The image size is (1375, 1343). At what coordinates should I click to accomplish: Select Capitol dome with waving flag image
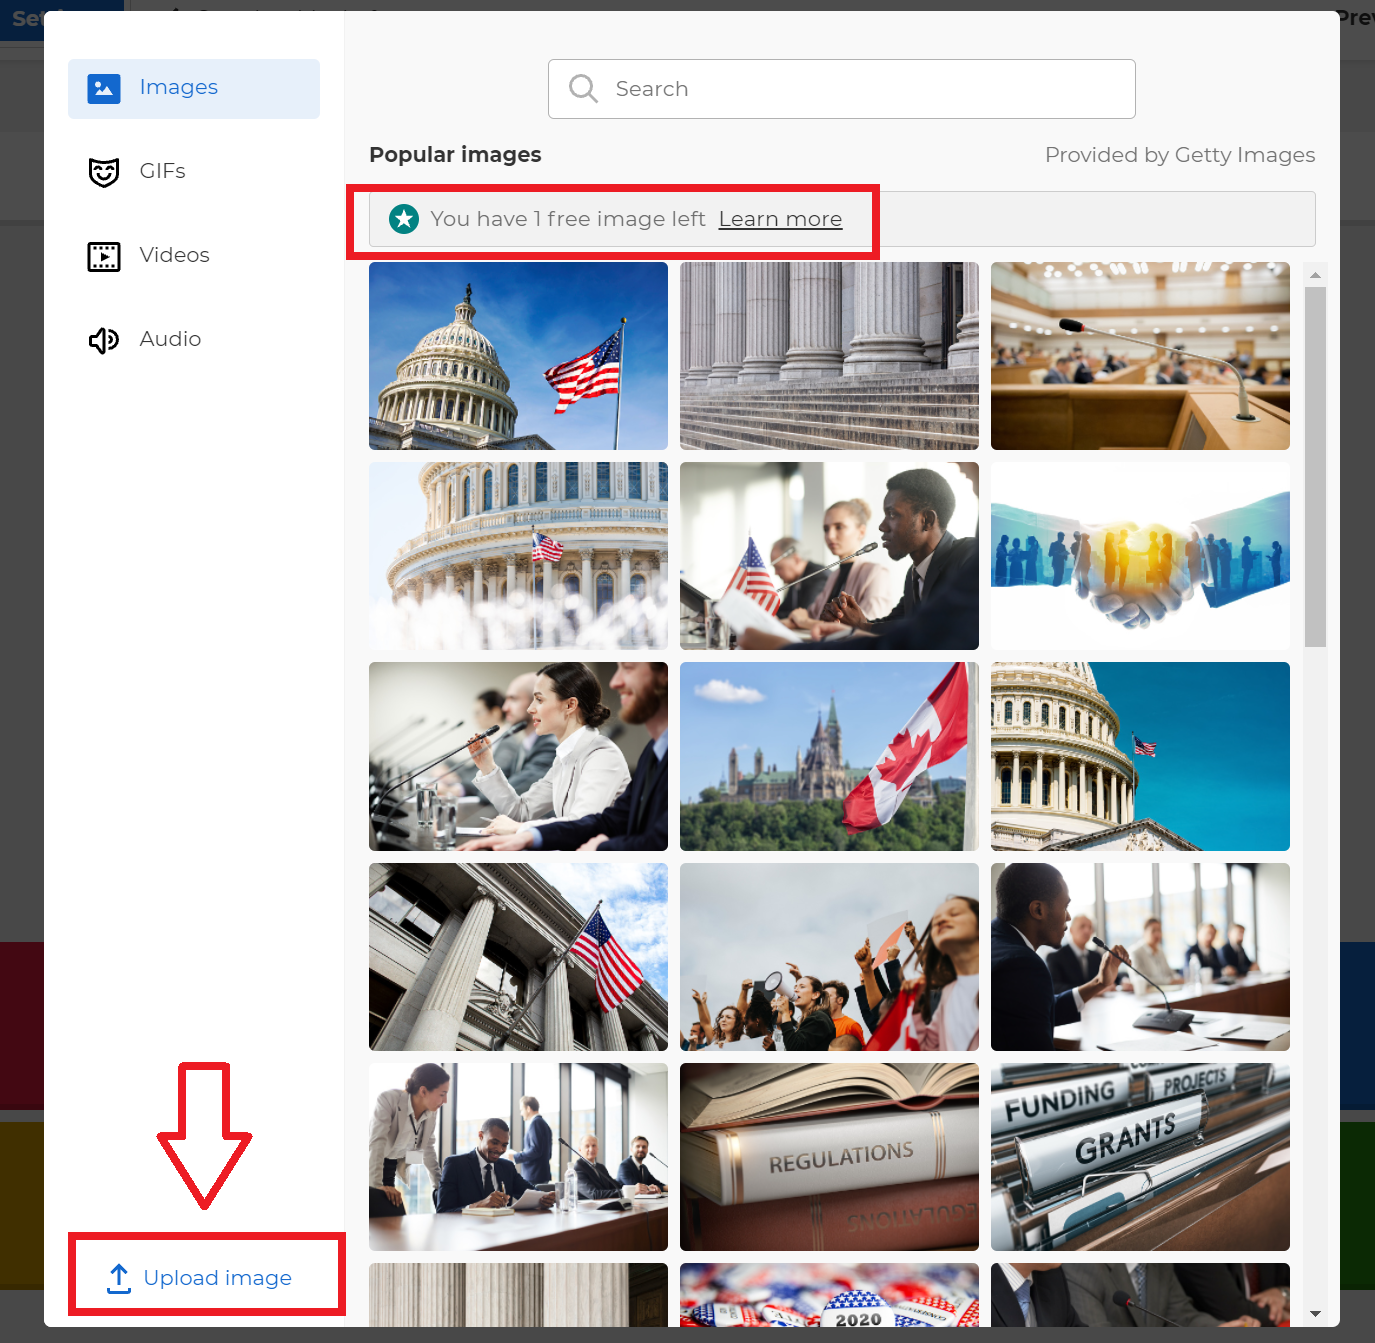[518, 356]
